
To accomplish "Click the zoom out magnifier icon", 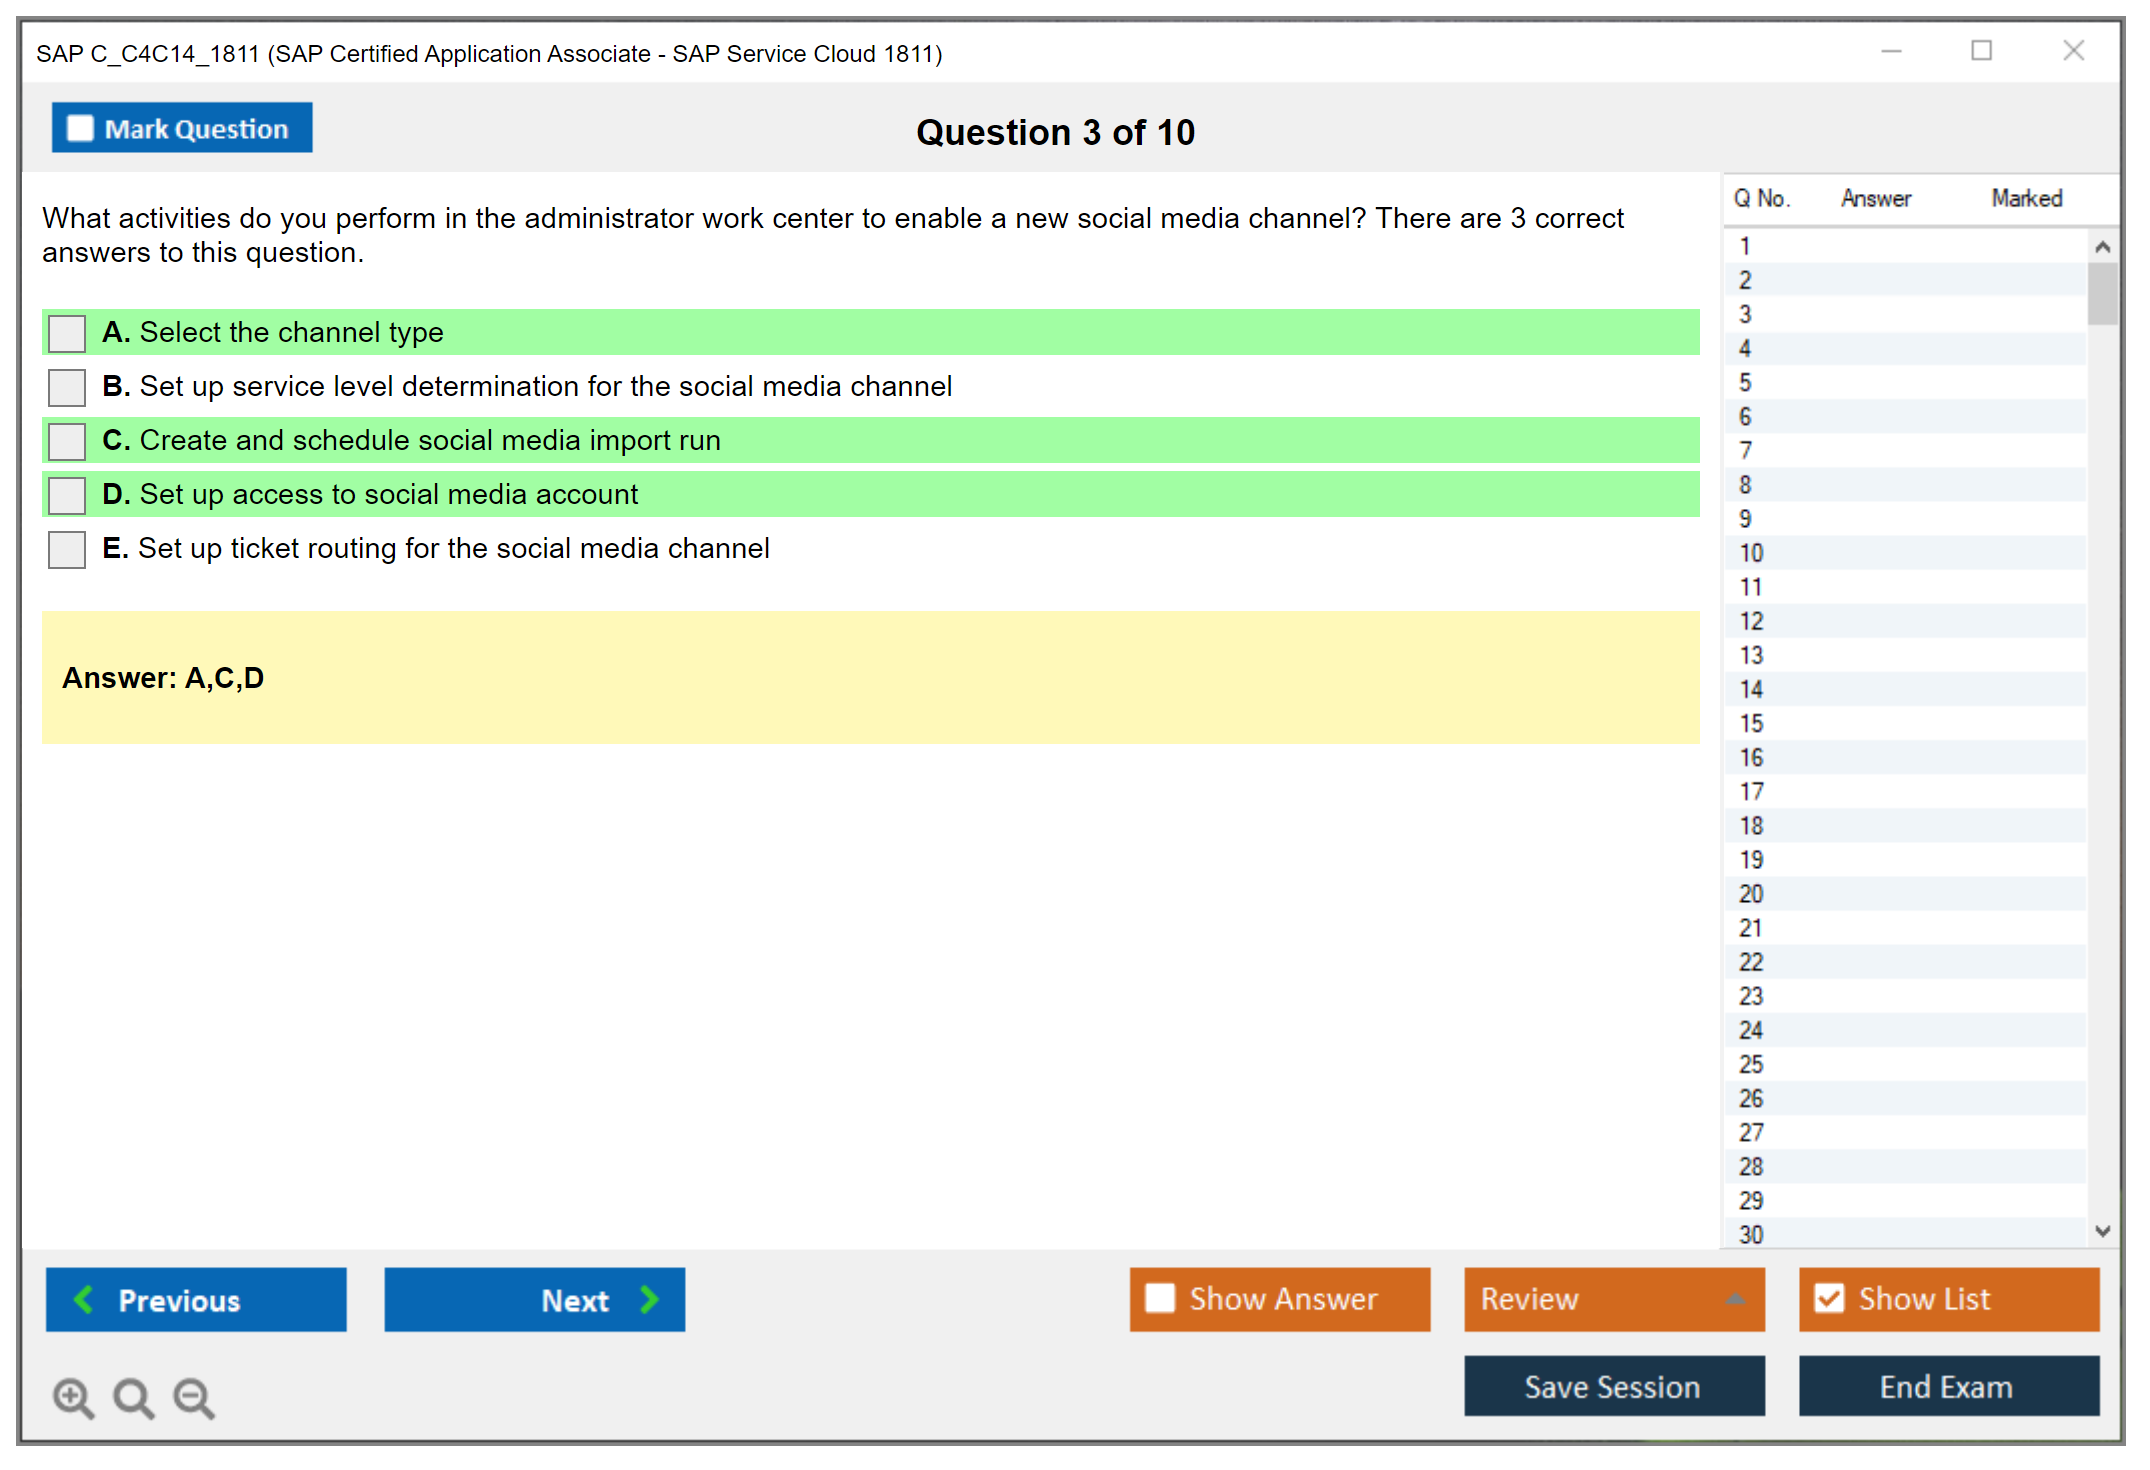I will (194, 1397).
